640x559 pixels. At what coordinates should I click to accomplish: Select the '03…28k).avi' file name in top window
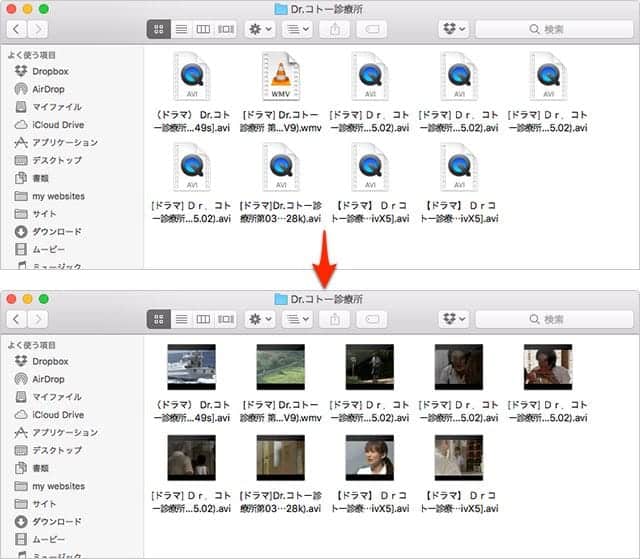[281, 212]
